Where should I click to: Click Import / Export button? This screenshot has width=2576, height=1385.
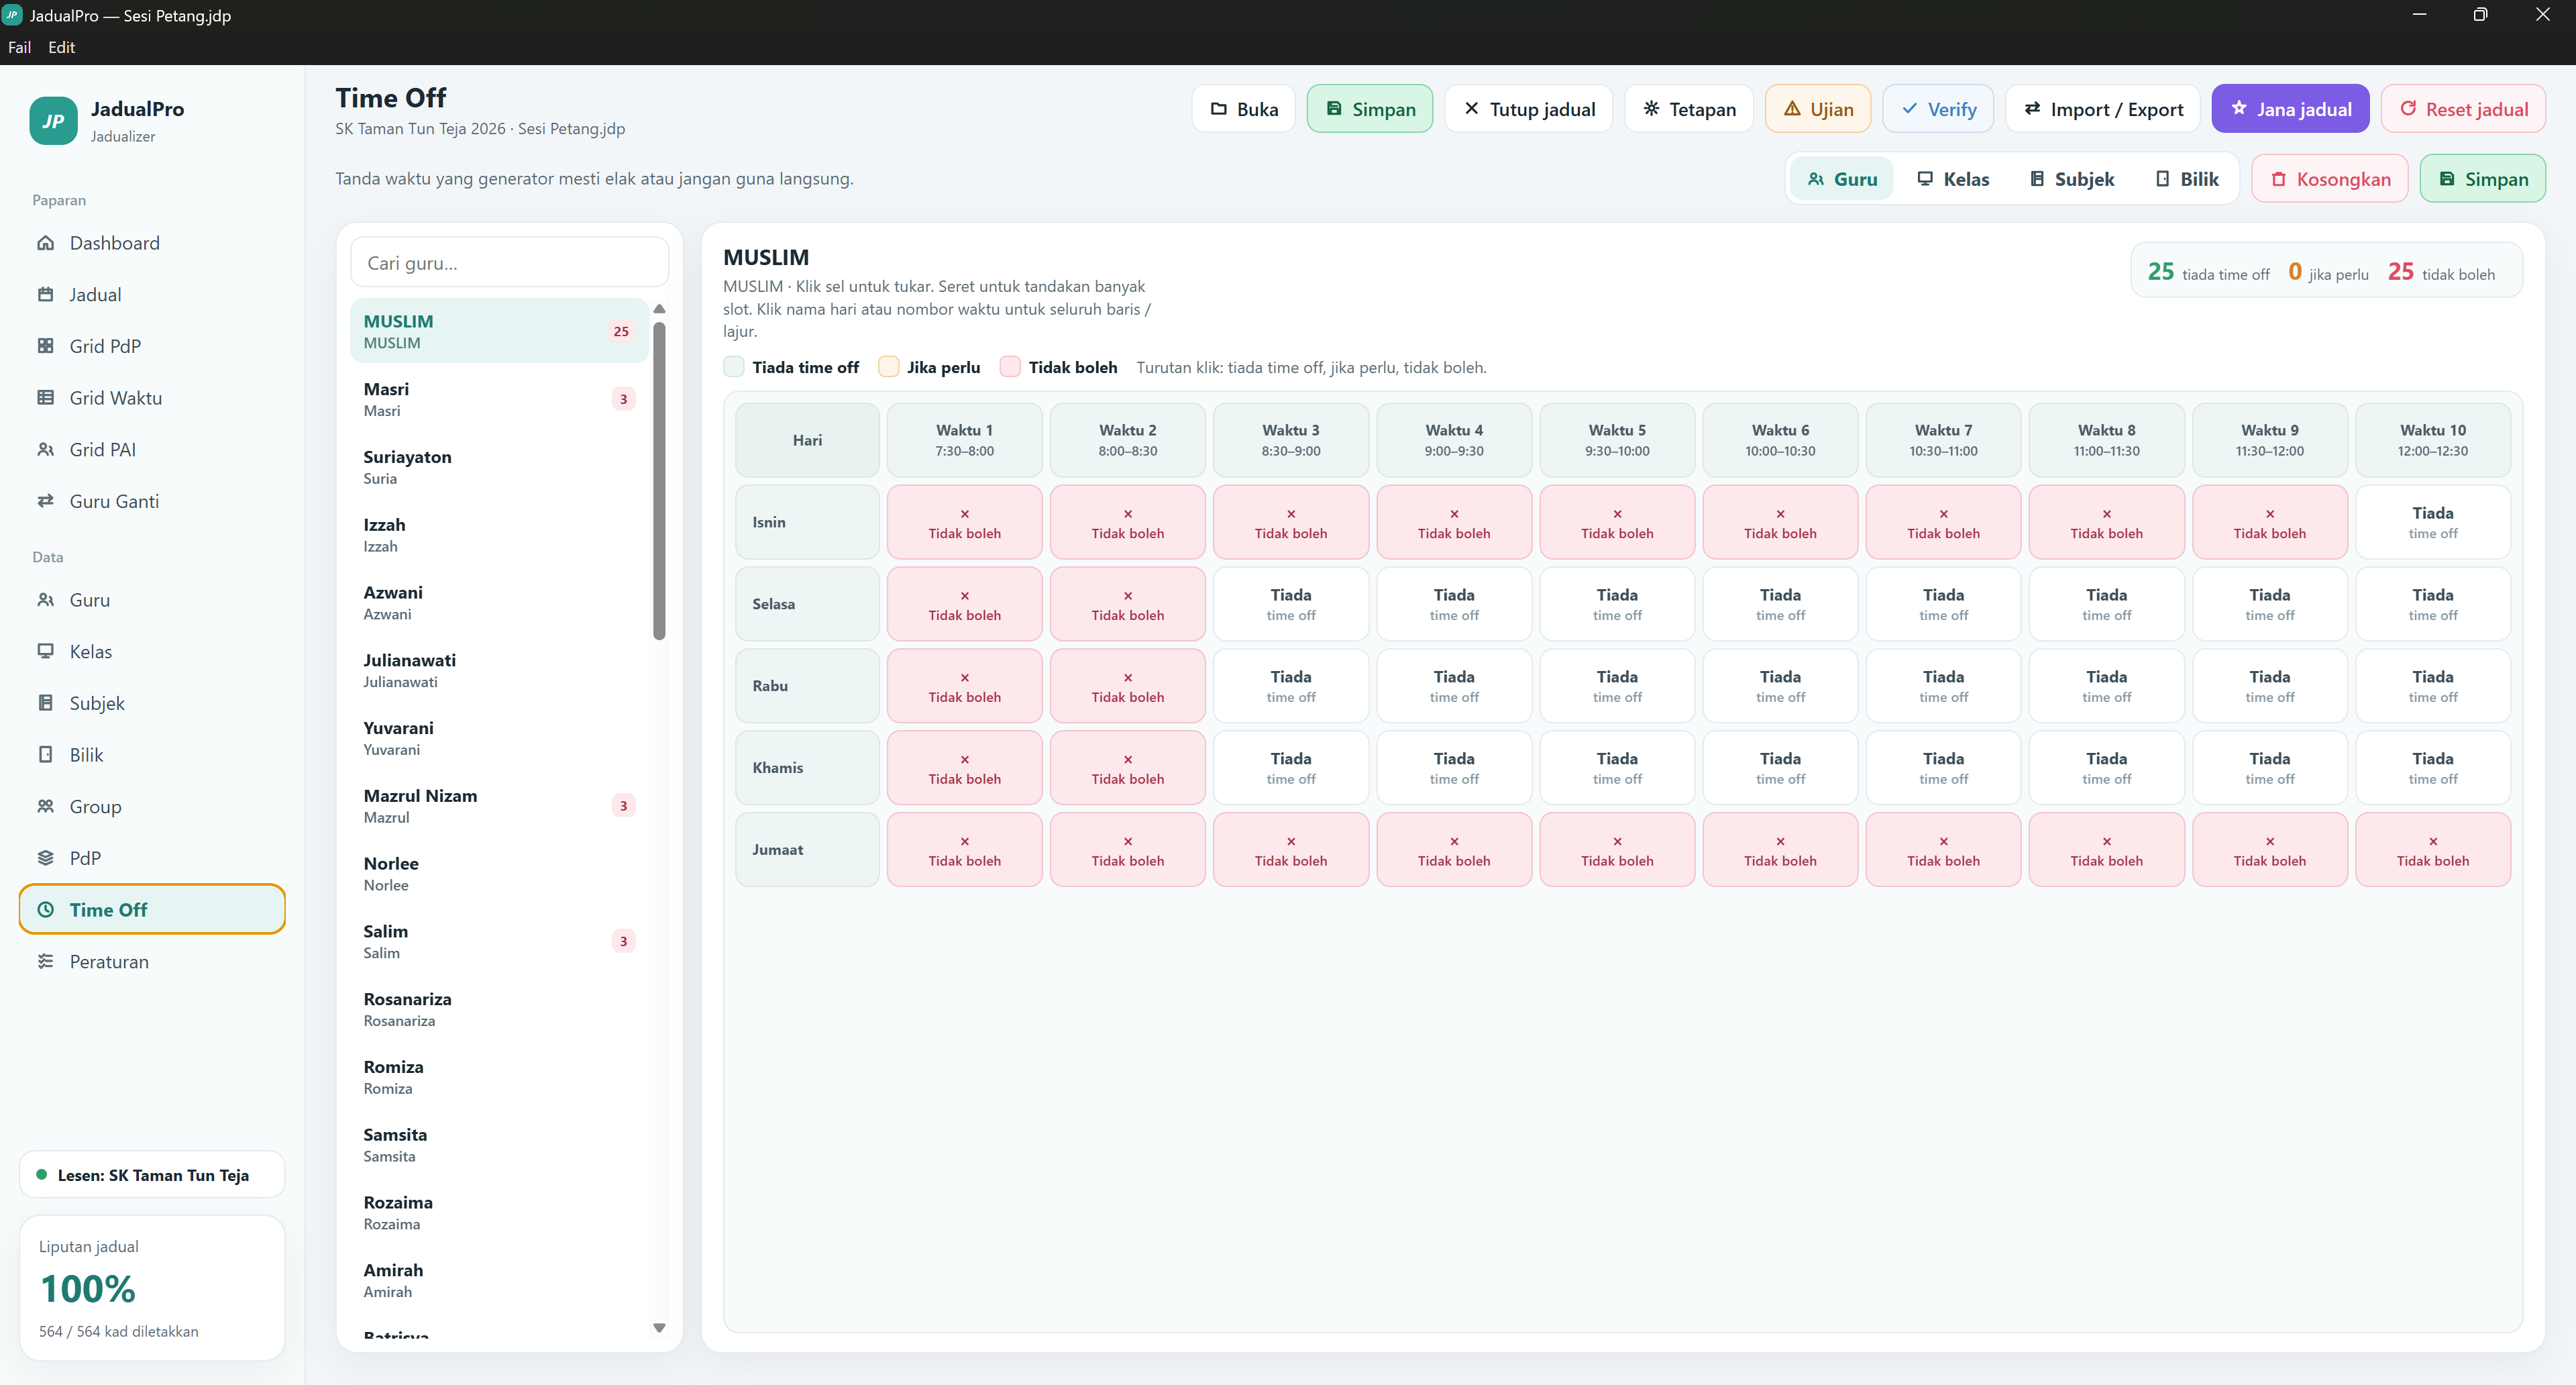(x=2102, y=109)
